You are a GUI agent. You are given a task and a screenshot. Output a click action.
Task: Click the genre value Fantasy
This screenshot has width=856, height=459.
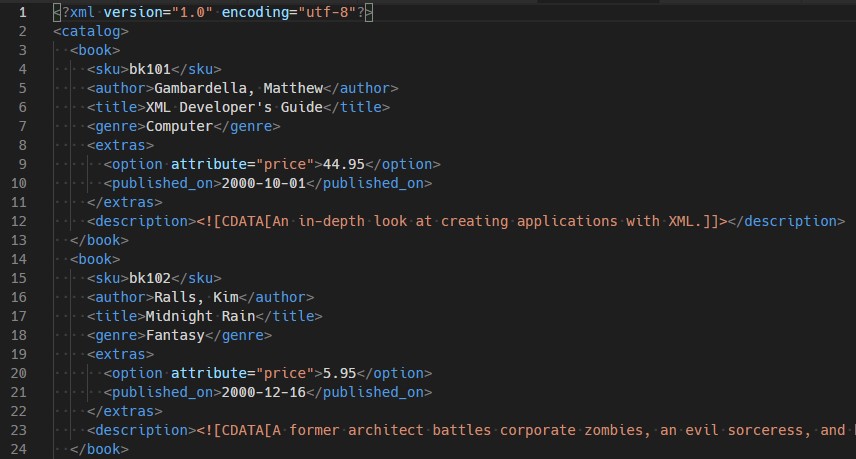coord(175,335)
